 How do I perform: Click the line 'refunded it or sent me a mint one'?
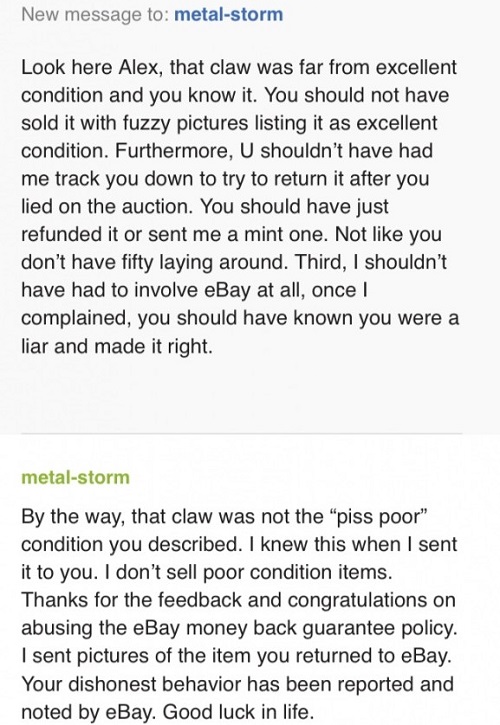click(231, 235)
